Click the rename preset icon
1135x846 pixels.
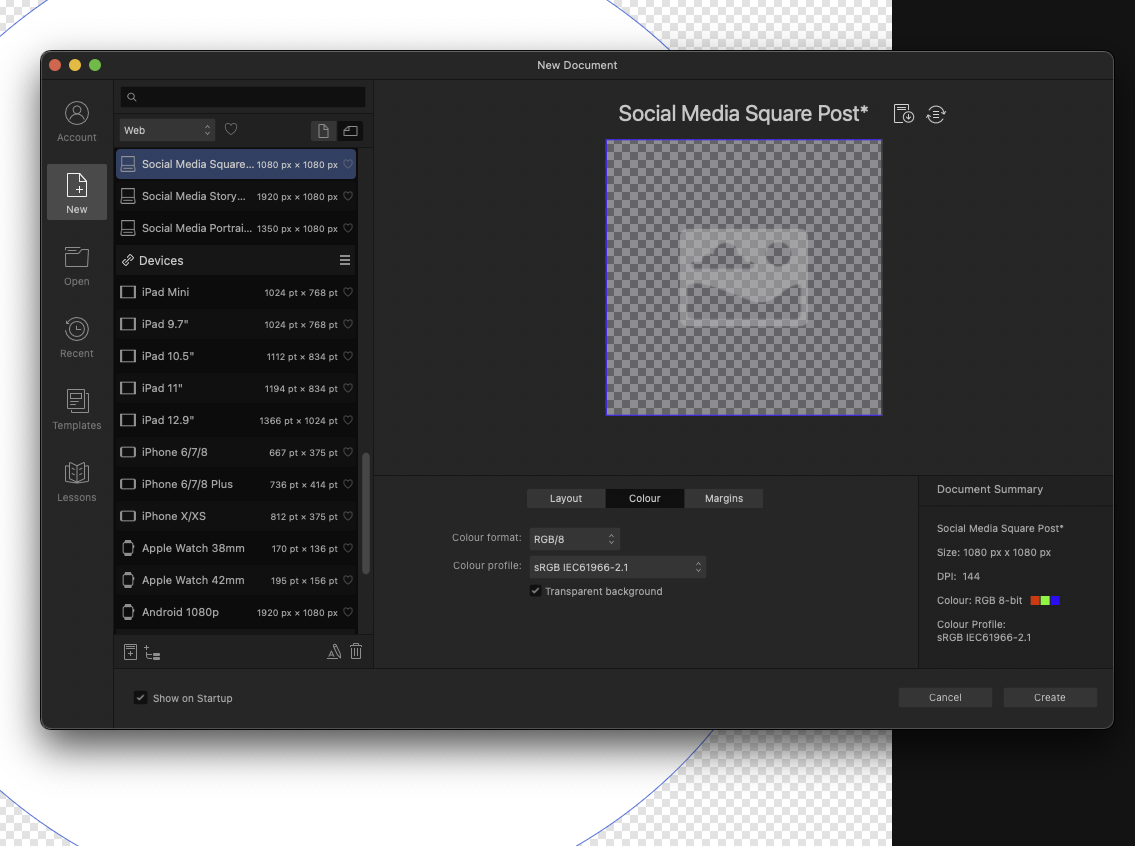tap(334, 652)
